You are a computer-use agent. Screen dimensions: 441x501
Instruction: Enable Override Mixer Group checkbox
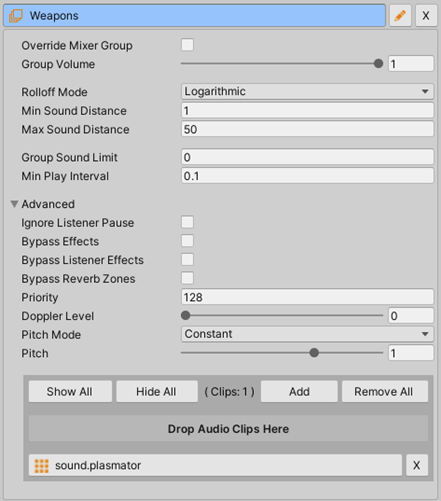(x=187, y=45)
